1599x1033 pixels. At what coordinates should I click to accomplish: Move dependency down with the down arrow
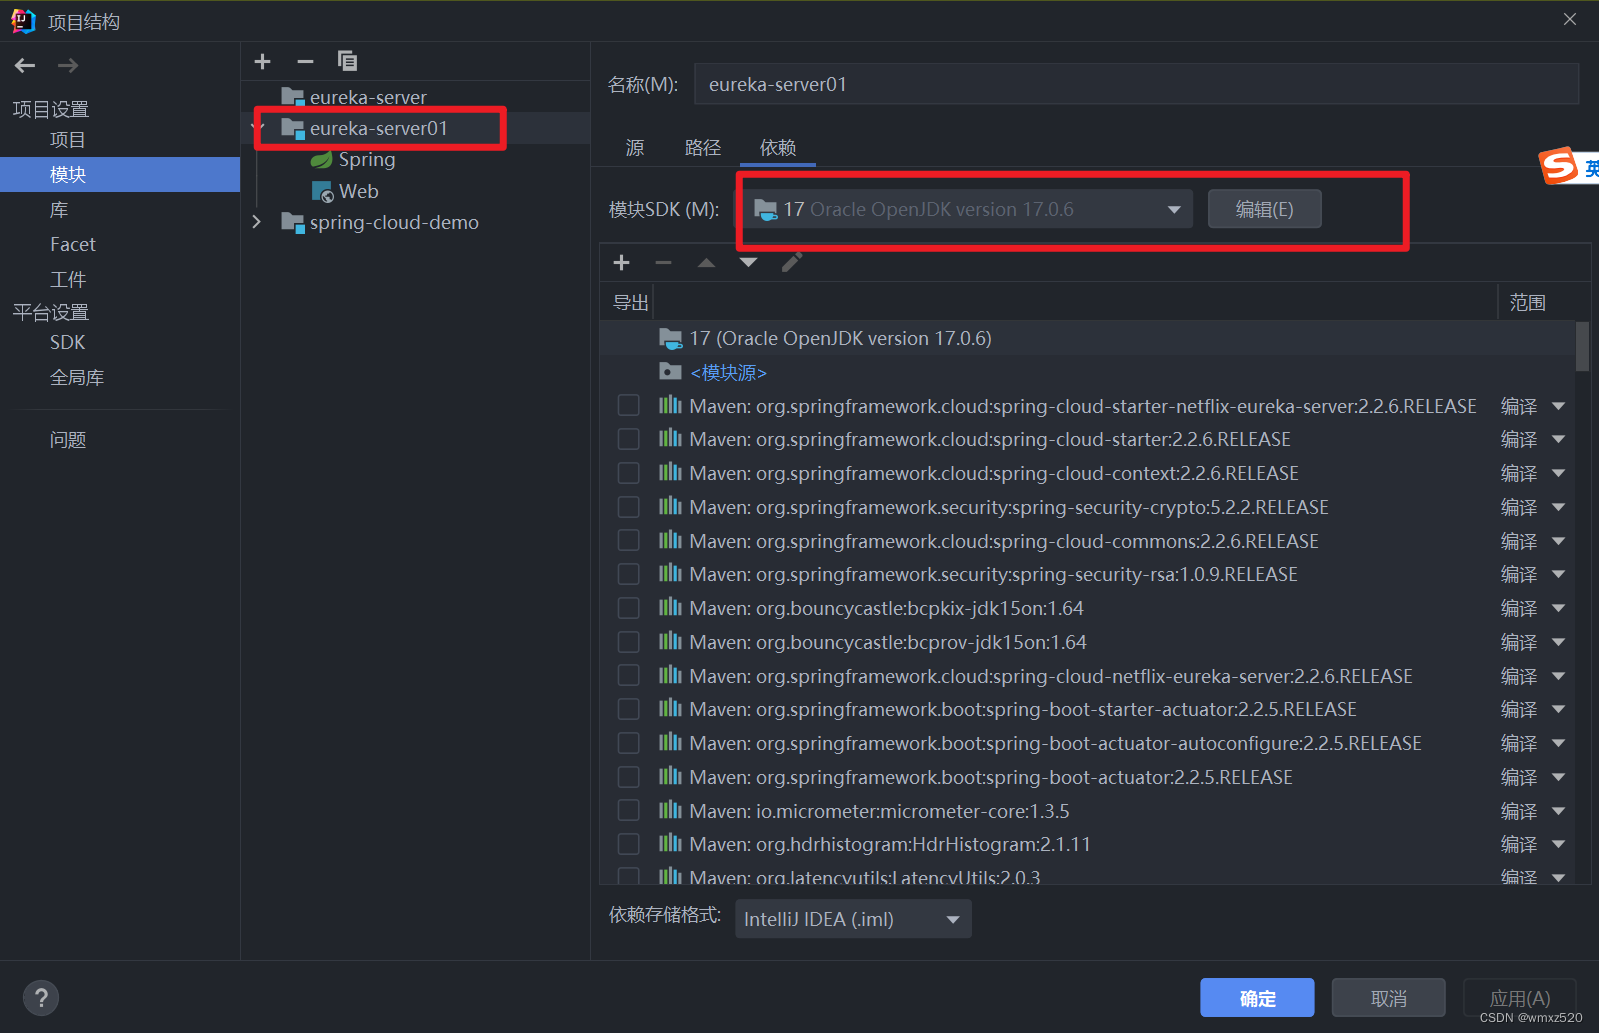[x=748, y=263]
